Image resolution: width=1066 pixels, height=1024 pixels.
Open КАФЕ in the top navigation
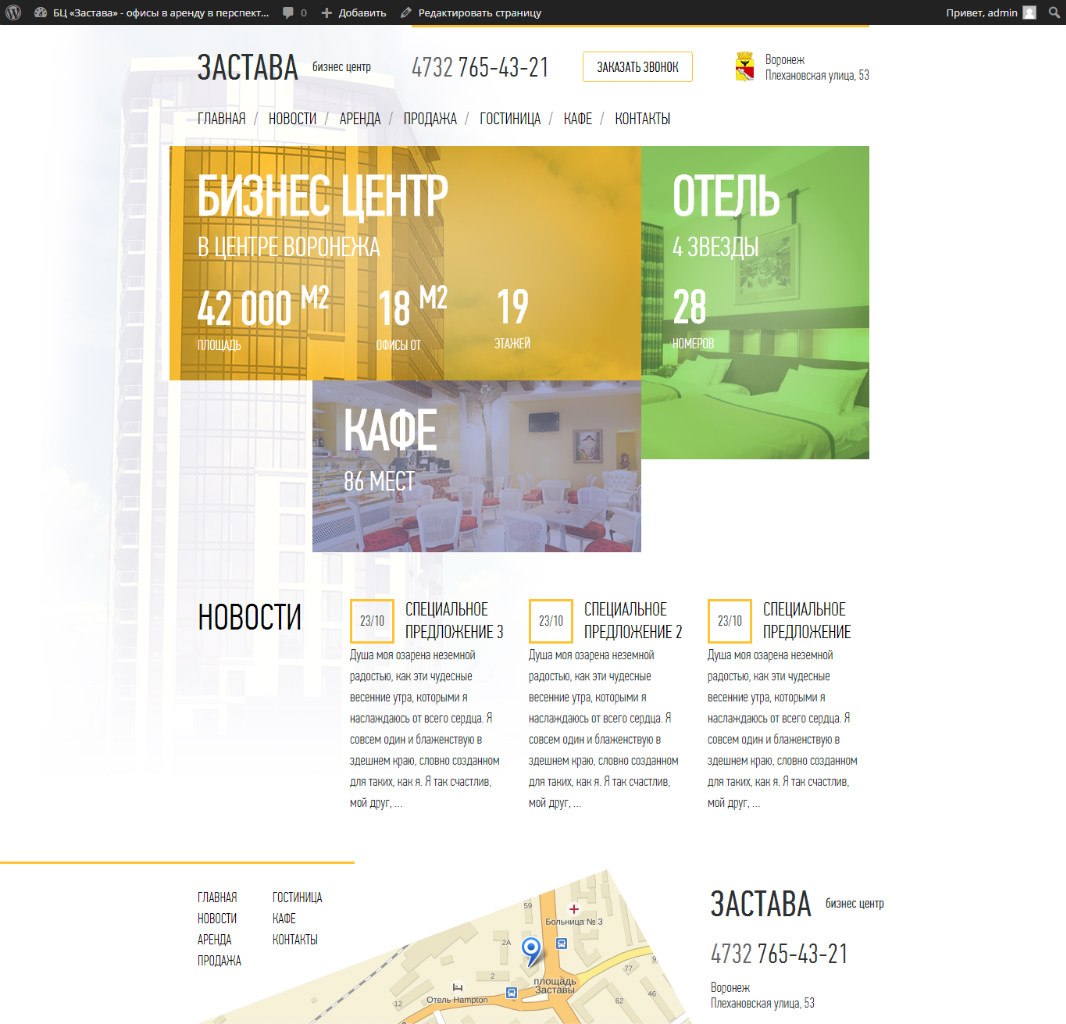577,118
